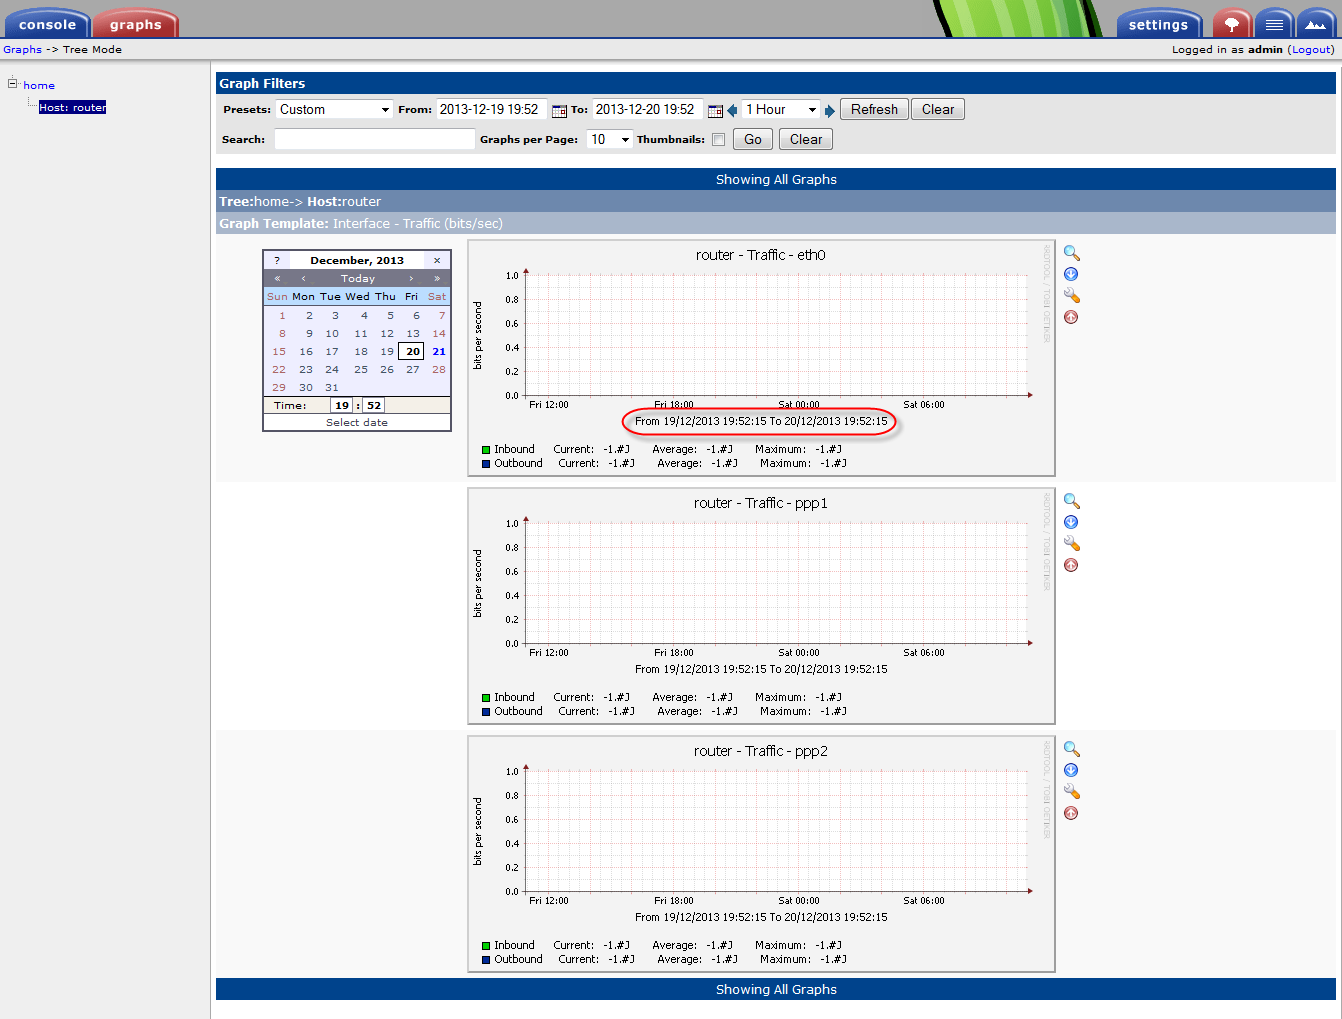Click the Refresh button
Screen dimensions: 1342x1019
874,110
